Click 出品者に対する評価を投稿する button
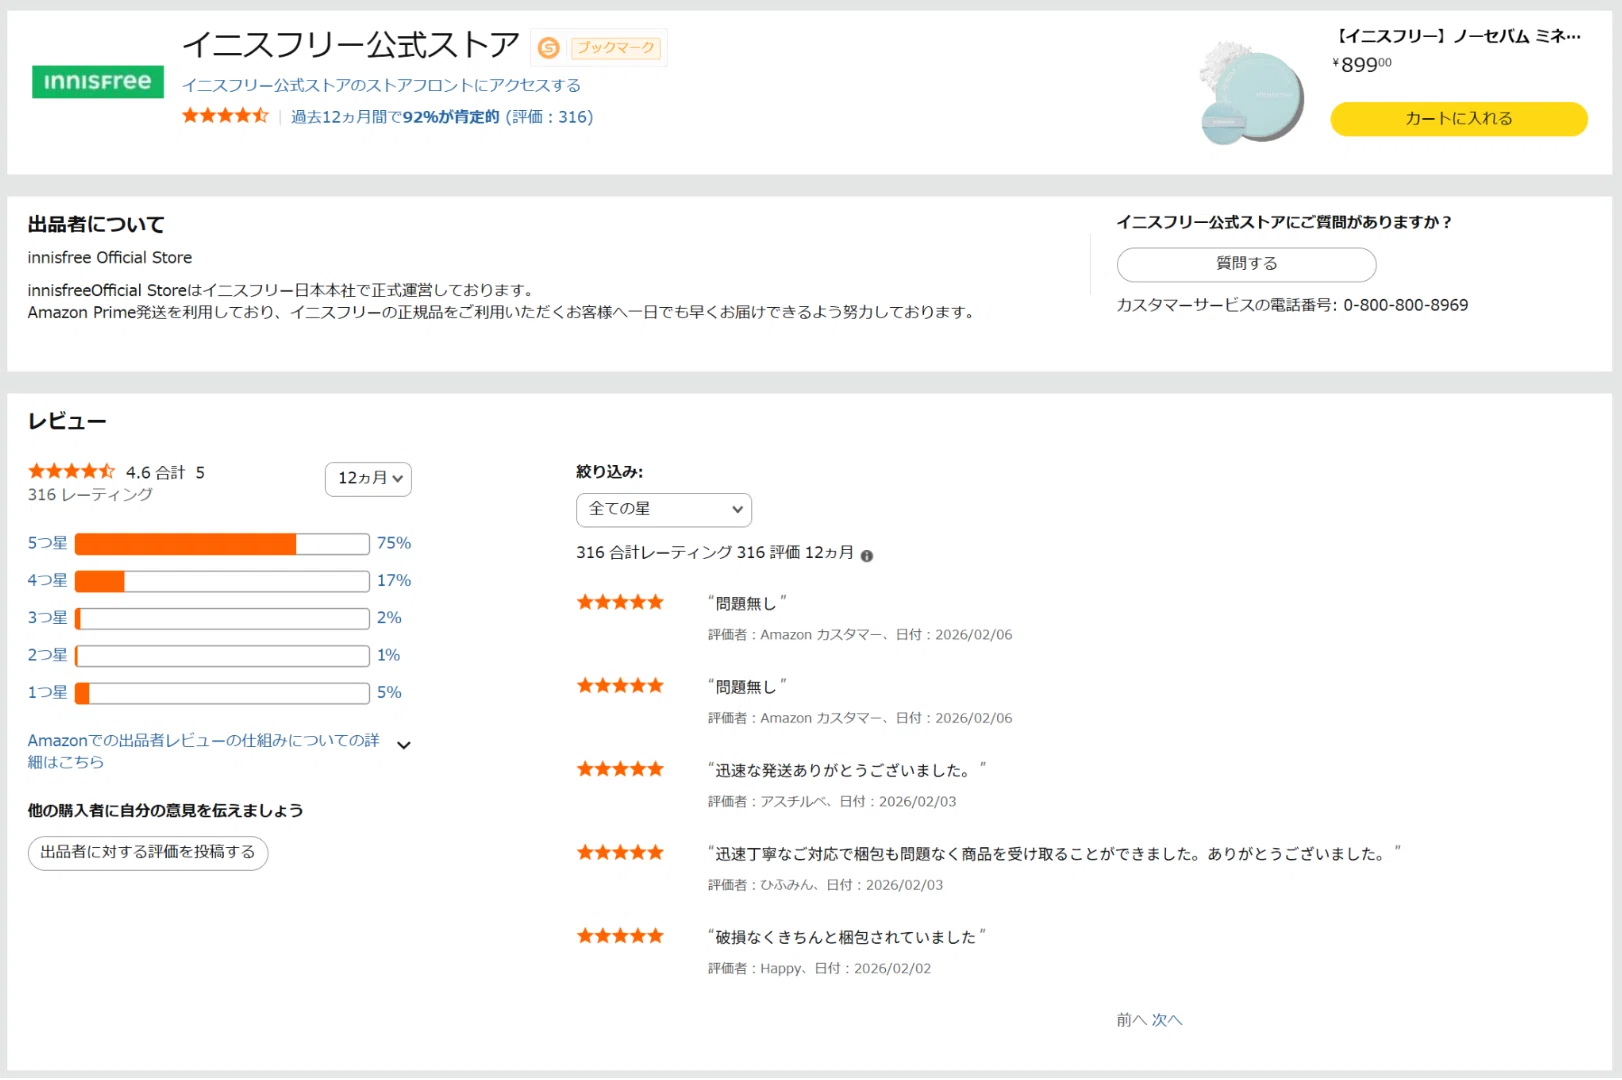Viewport: 1622px width, 1080px height. click(148, 853)
